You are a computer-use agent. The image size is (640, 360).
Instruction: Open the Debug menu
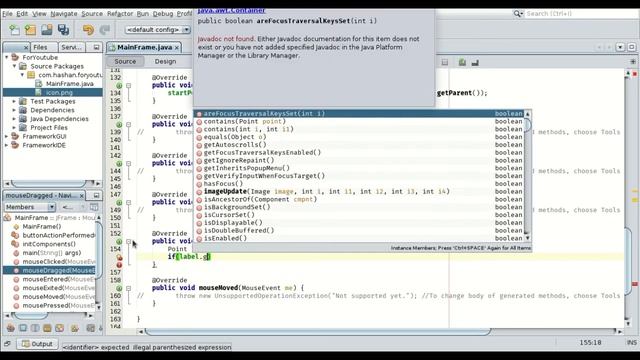click(x=163, y=13)
